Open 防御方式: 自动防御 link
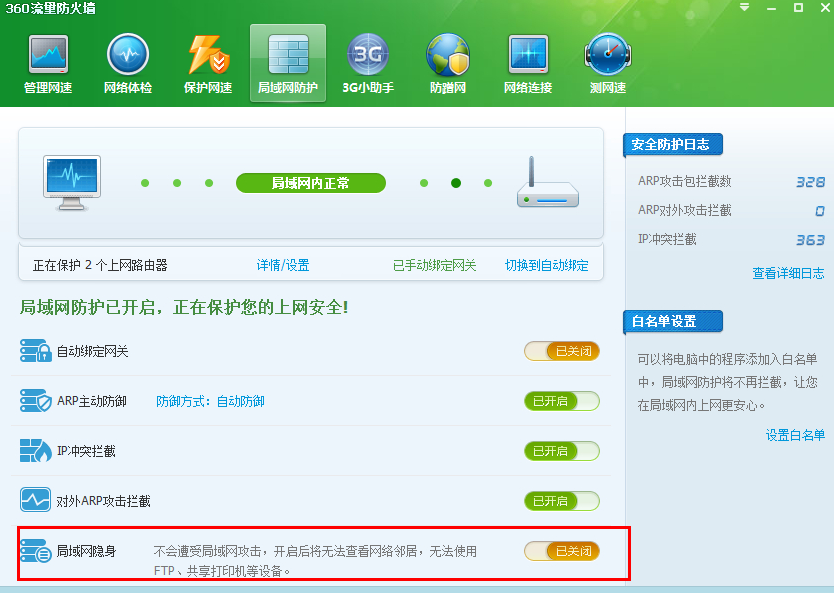This screenshot has width=834, height=593. 210,401
